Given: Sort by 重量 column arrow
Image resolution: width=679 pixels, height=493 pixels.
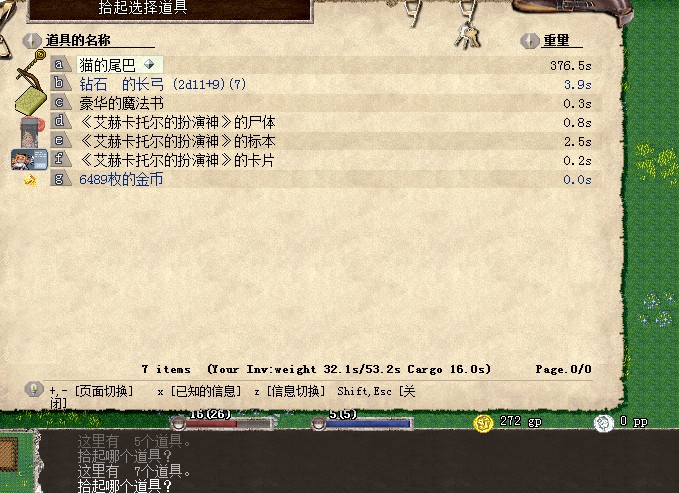Looking at the screenshot, I should (530, 41).
